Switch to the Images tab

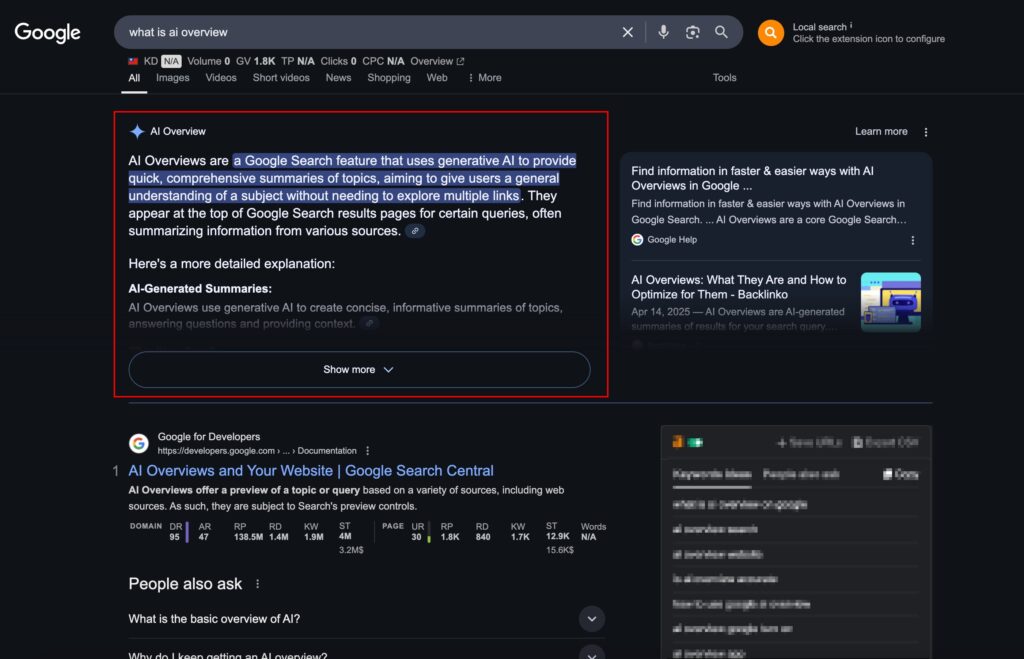(x=172, y=78)
